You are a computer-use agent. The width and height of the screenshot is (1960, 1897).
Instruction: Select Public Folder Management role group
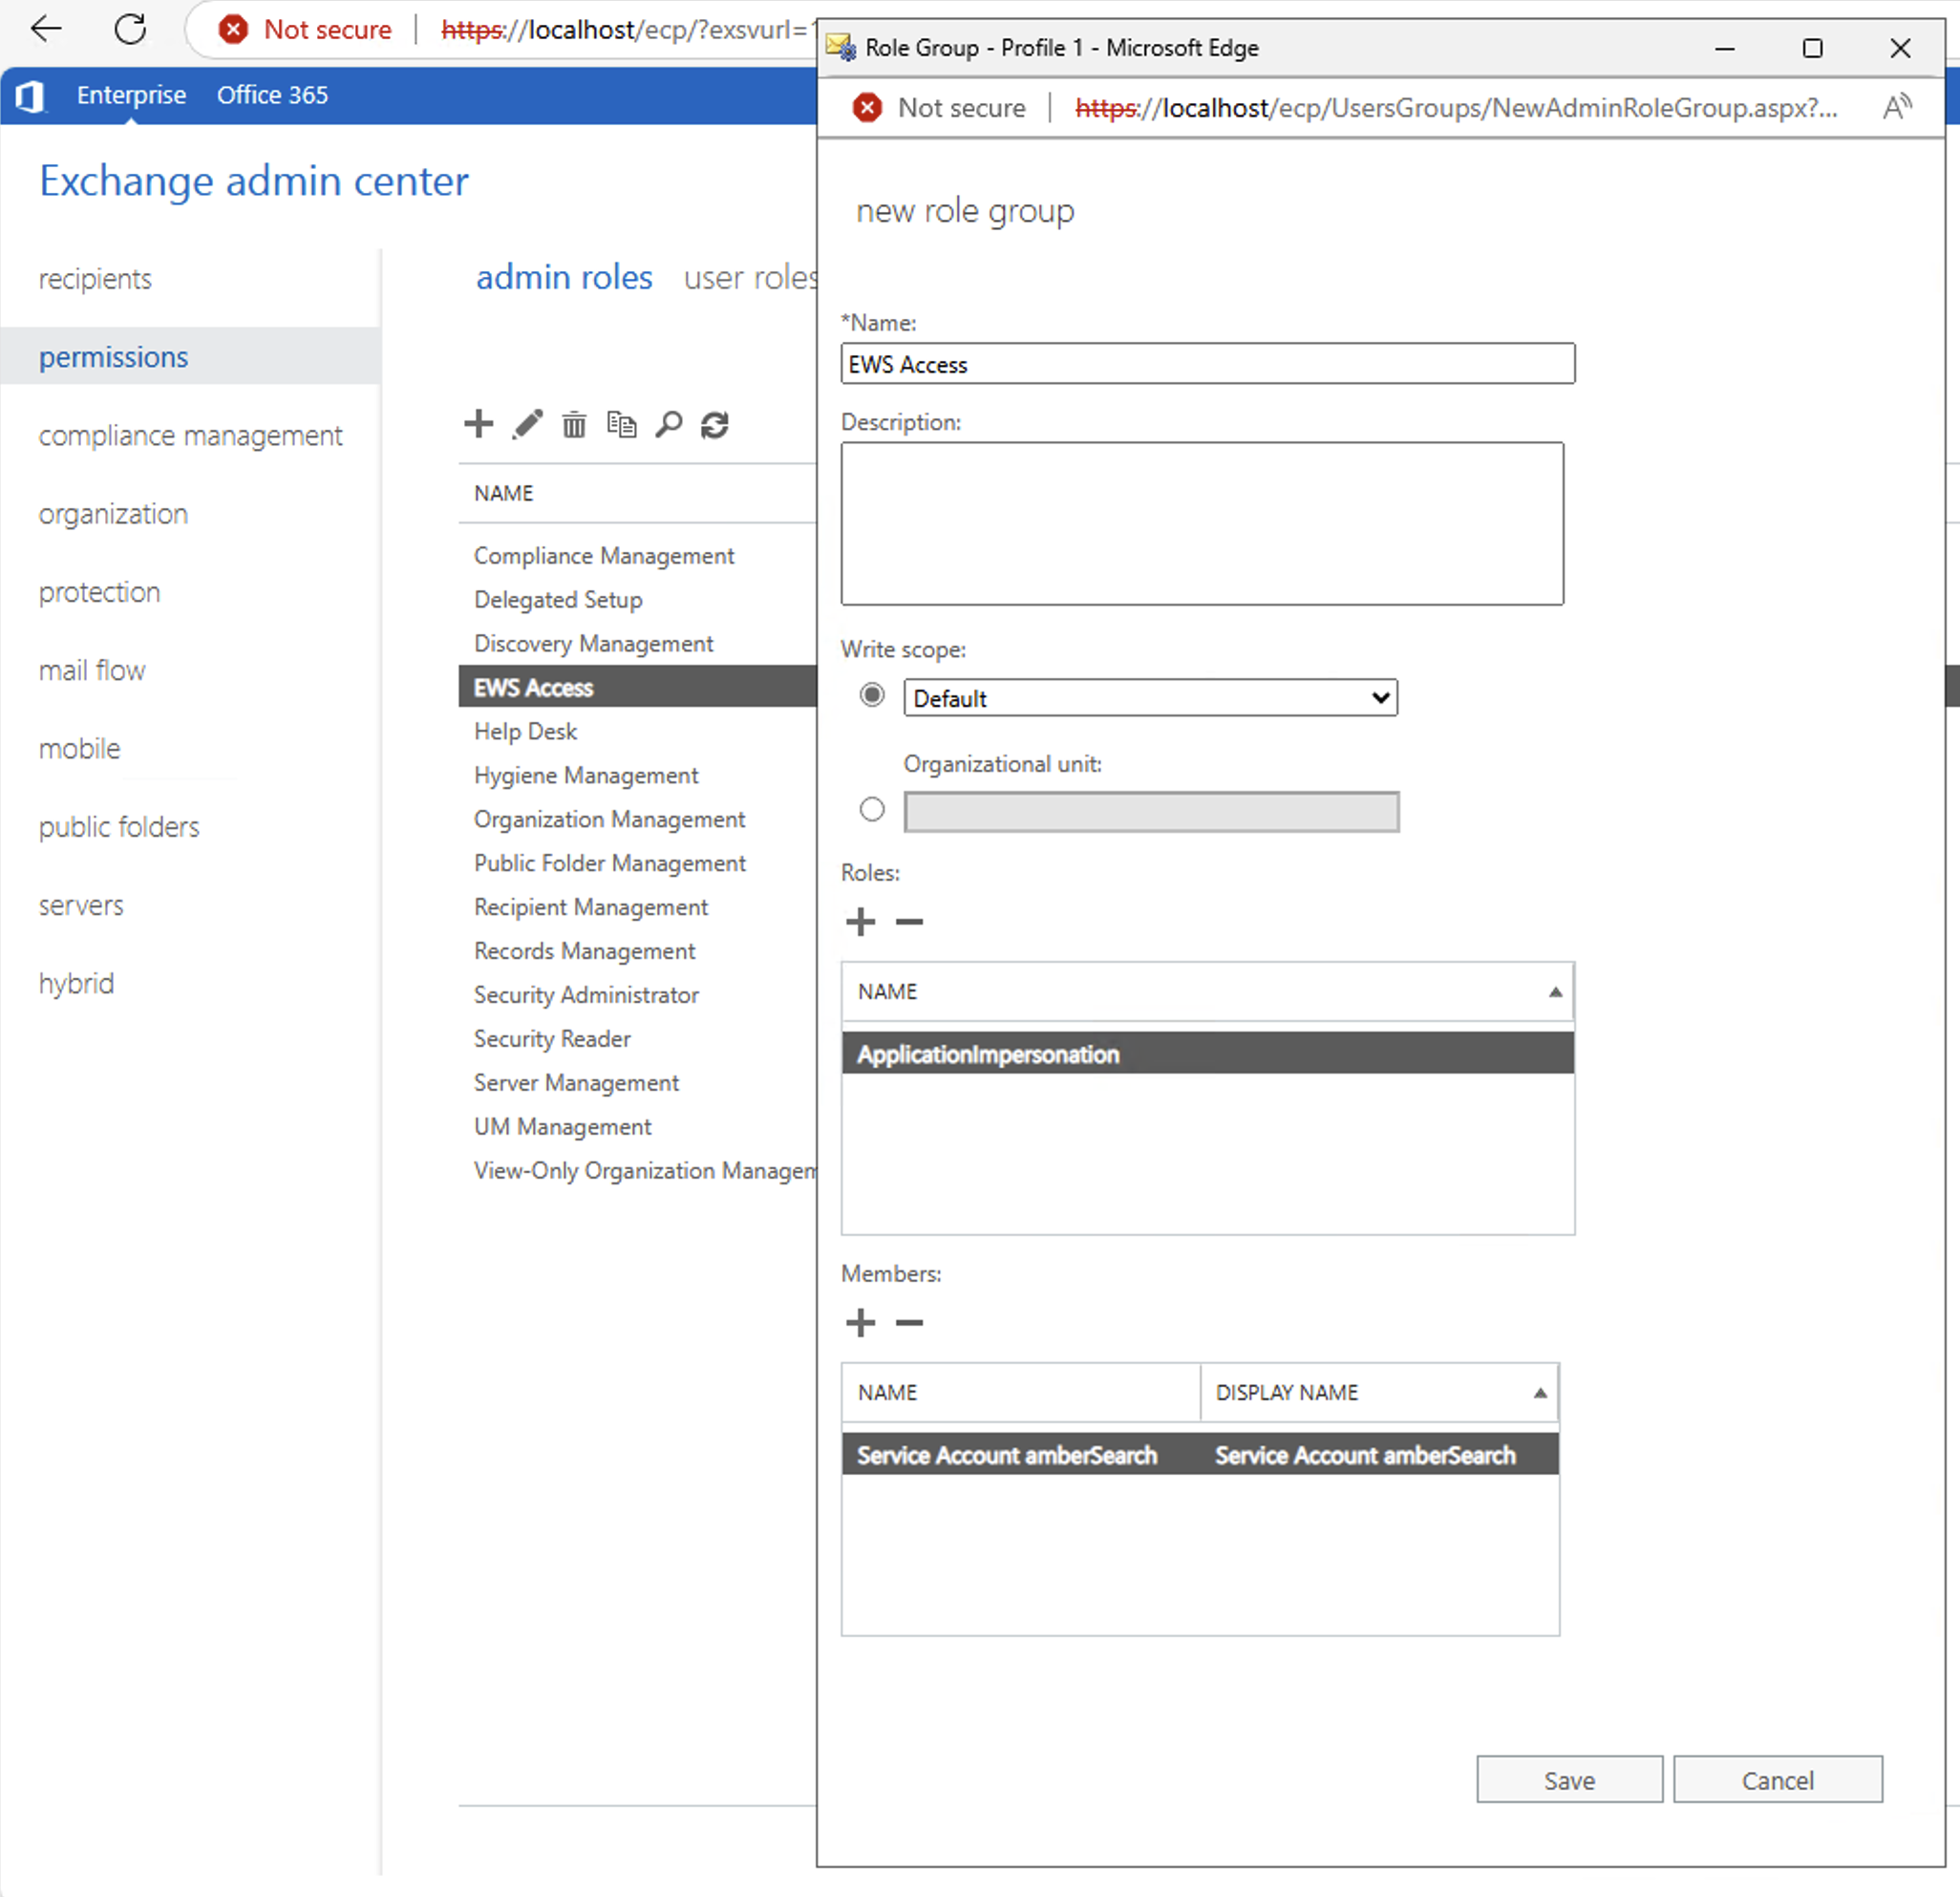pos(609,863)
